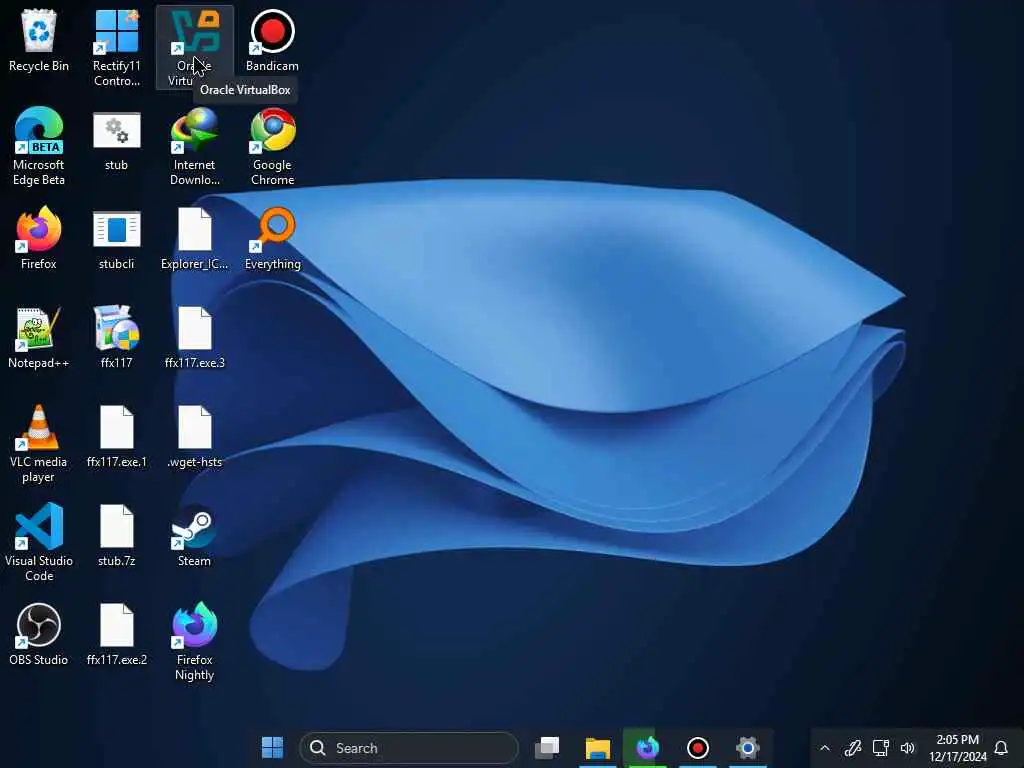The height and width of the screenshot is (768, 1024).
Task: Select the ffx117 installer icon
Action: pos(116,338)
